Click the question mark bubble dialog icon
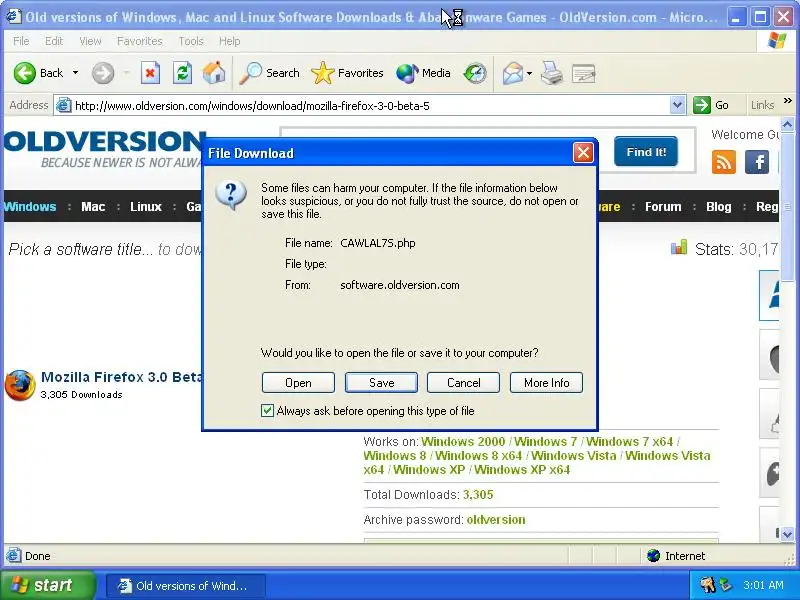Image resolution: width=800 pixels, height=600 pixels. point(231,195)
